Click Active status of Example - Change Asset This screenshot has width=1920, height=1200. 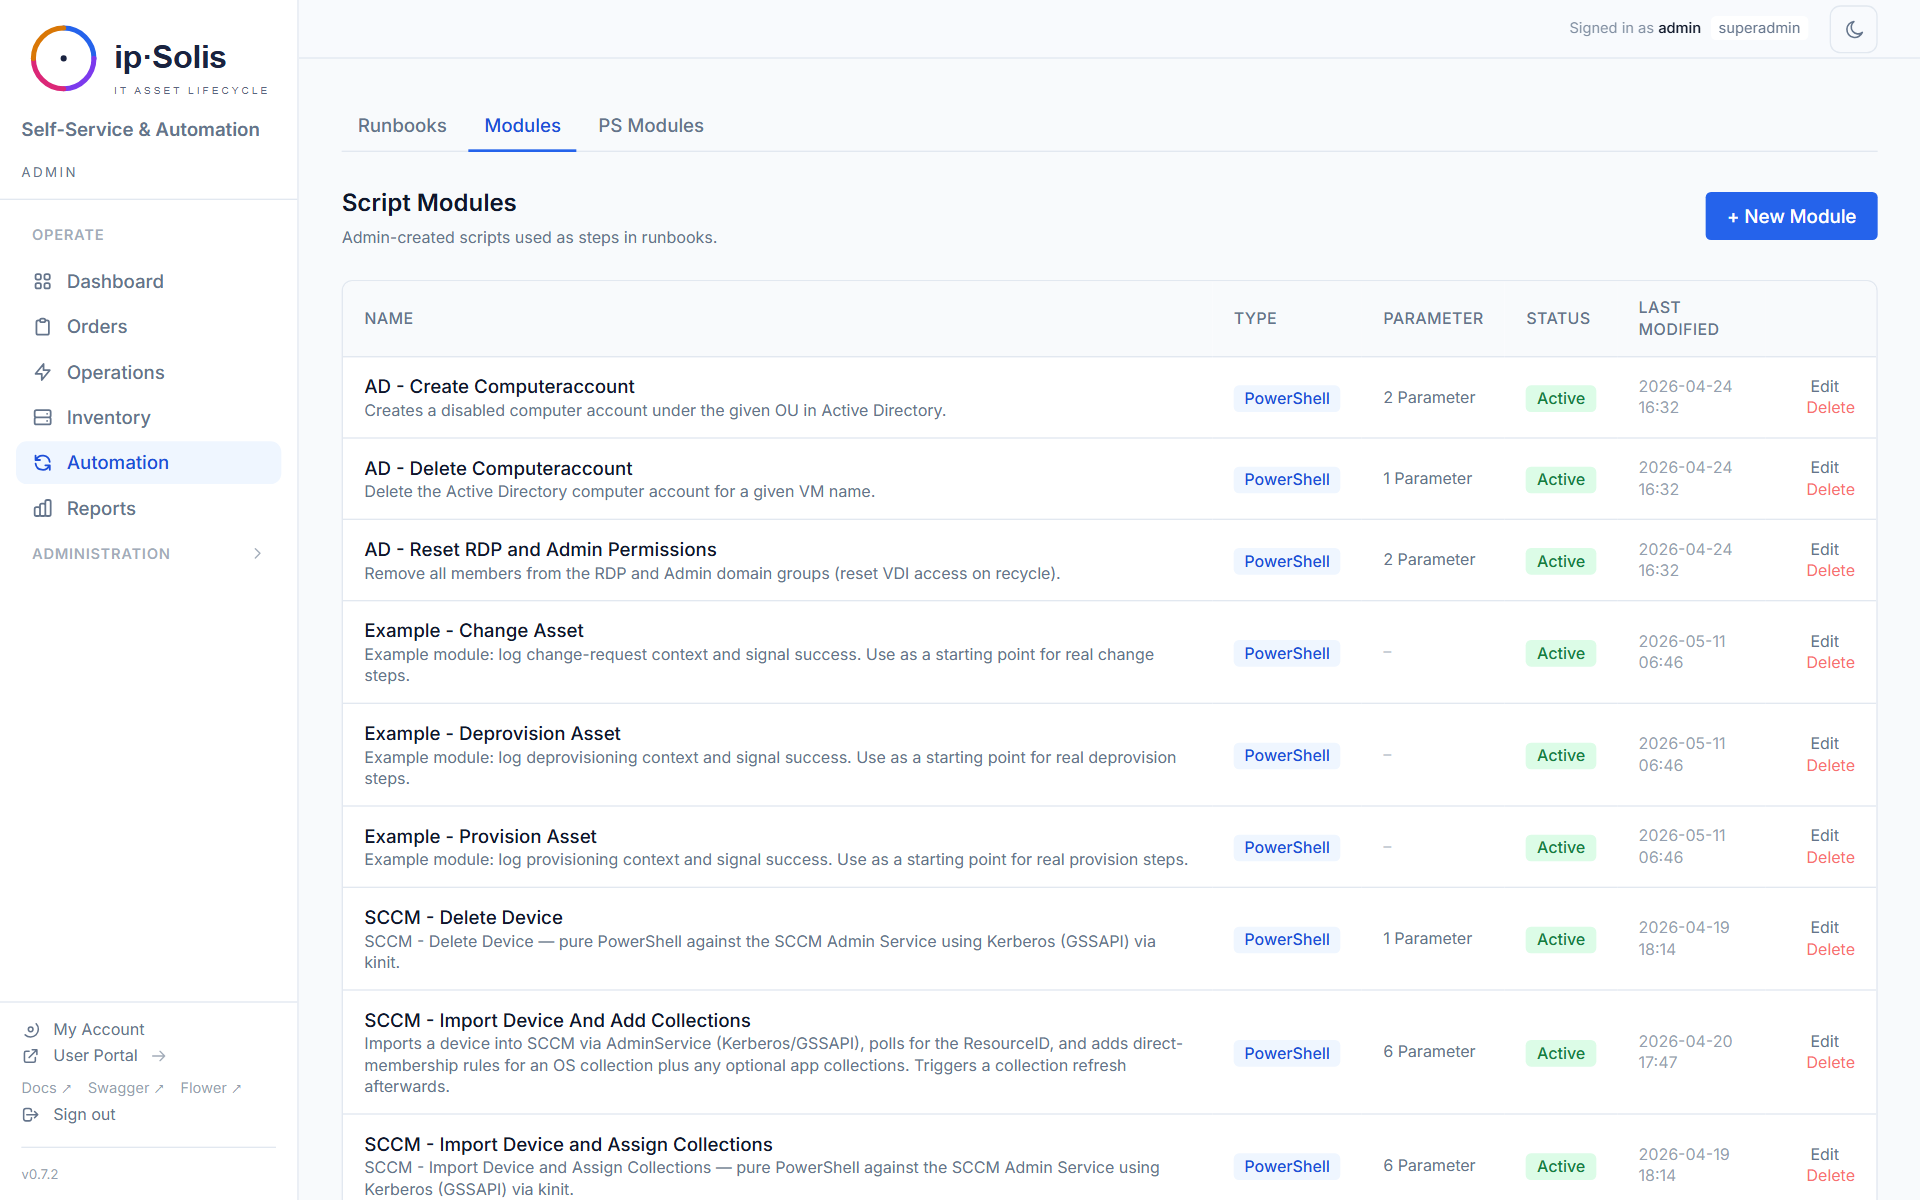1560,654
